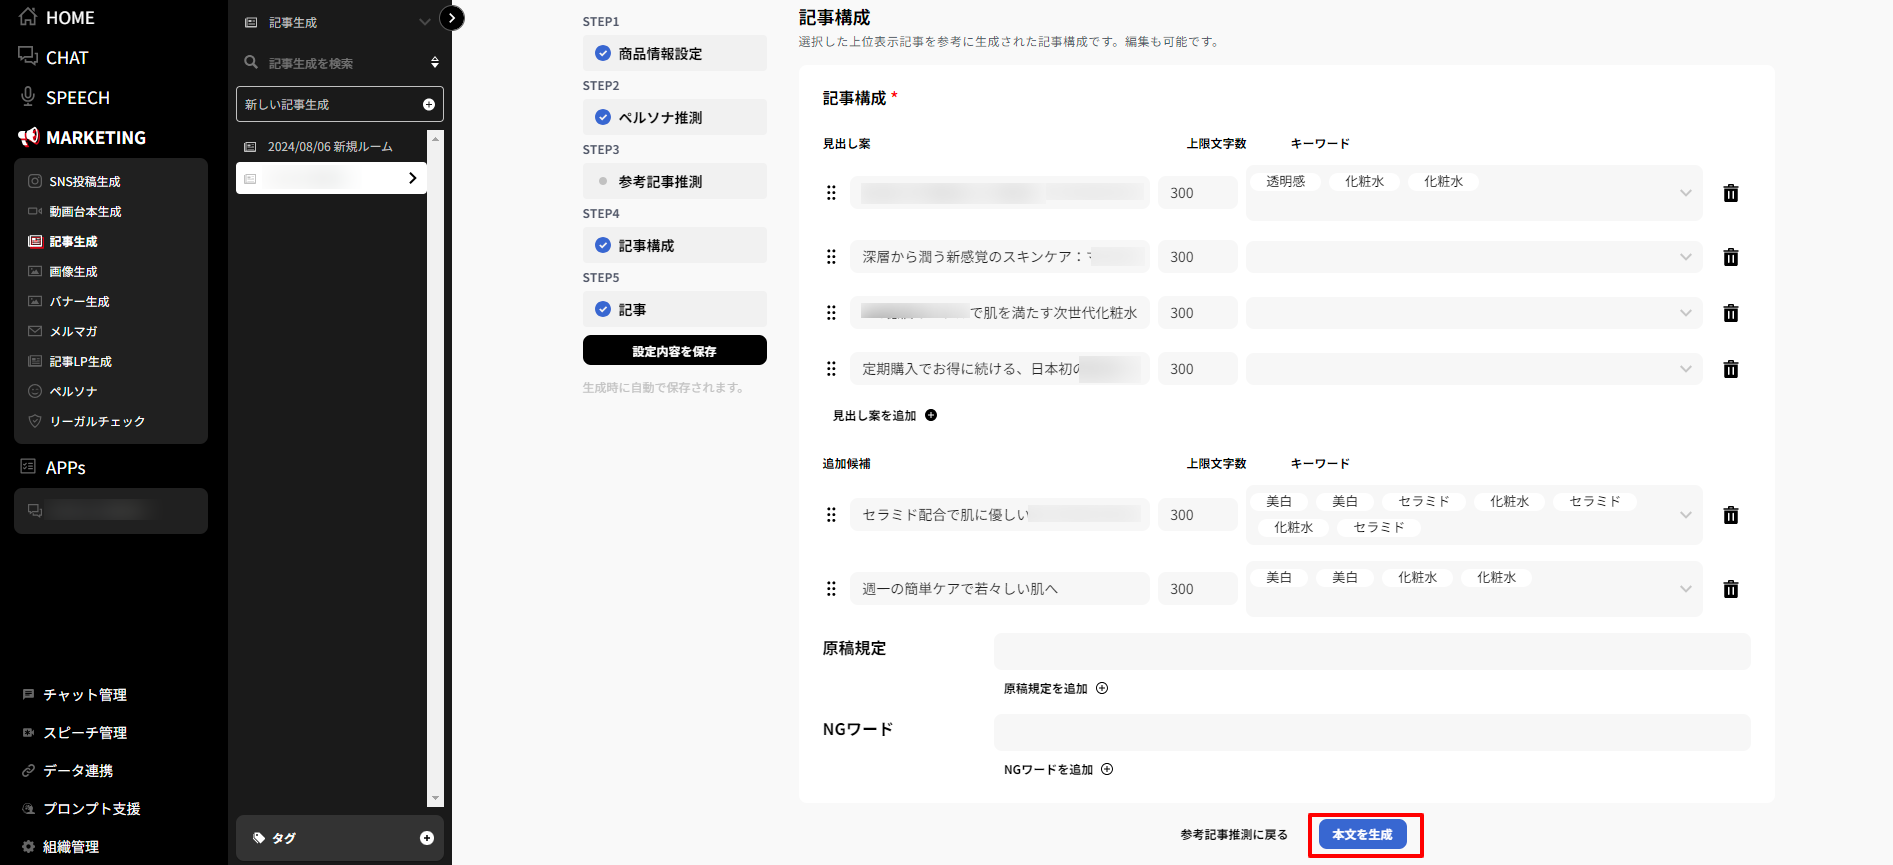Select the 商品情報設定 completed step
This screenshot has width=1893, height=865.
pyautogui.click(x=674, y=54)
